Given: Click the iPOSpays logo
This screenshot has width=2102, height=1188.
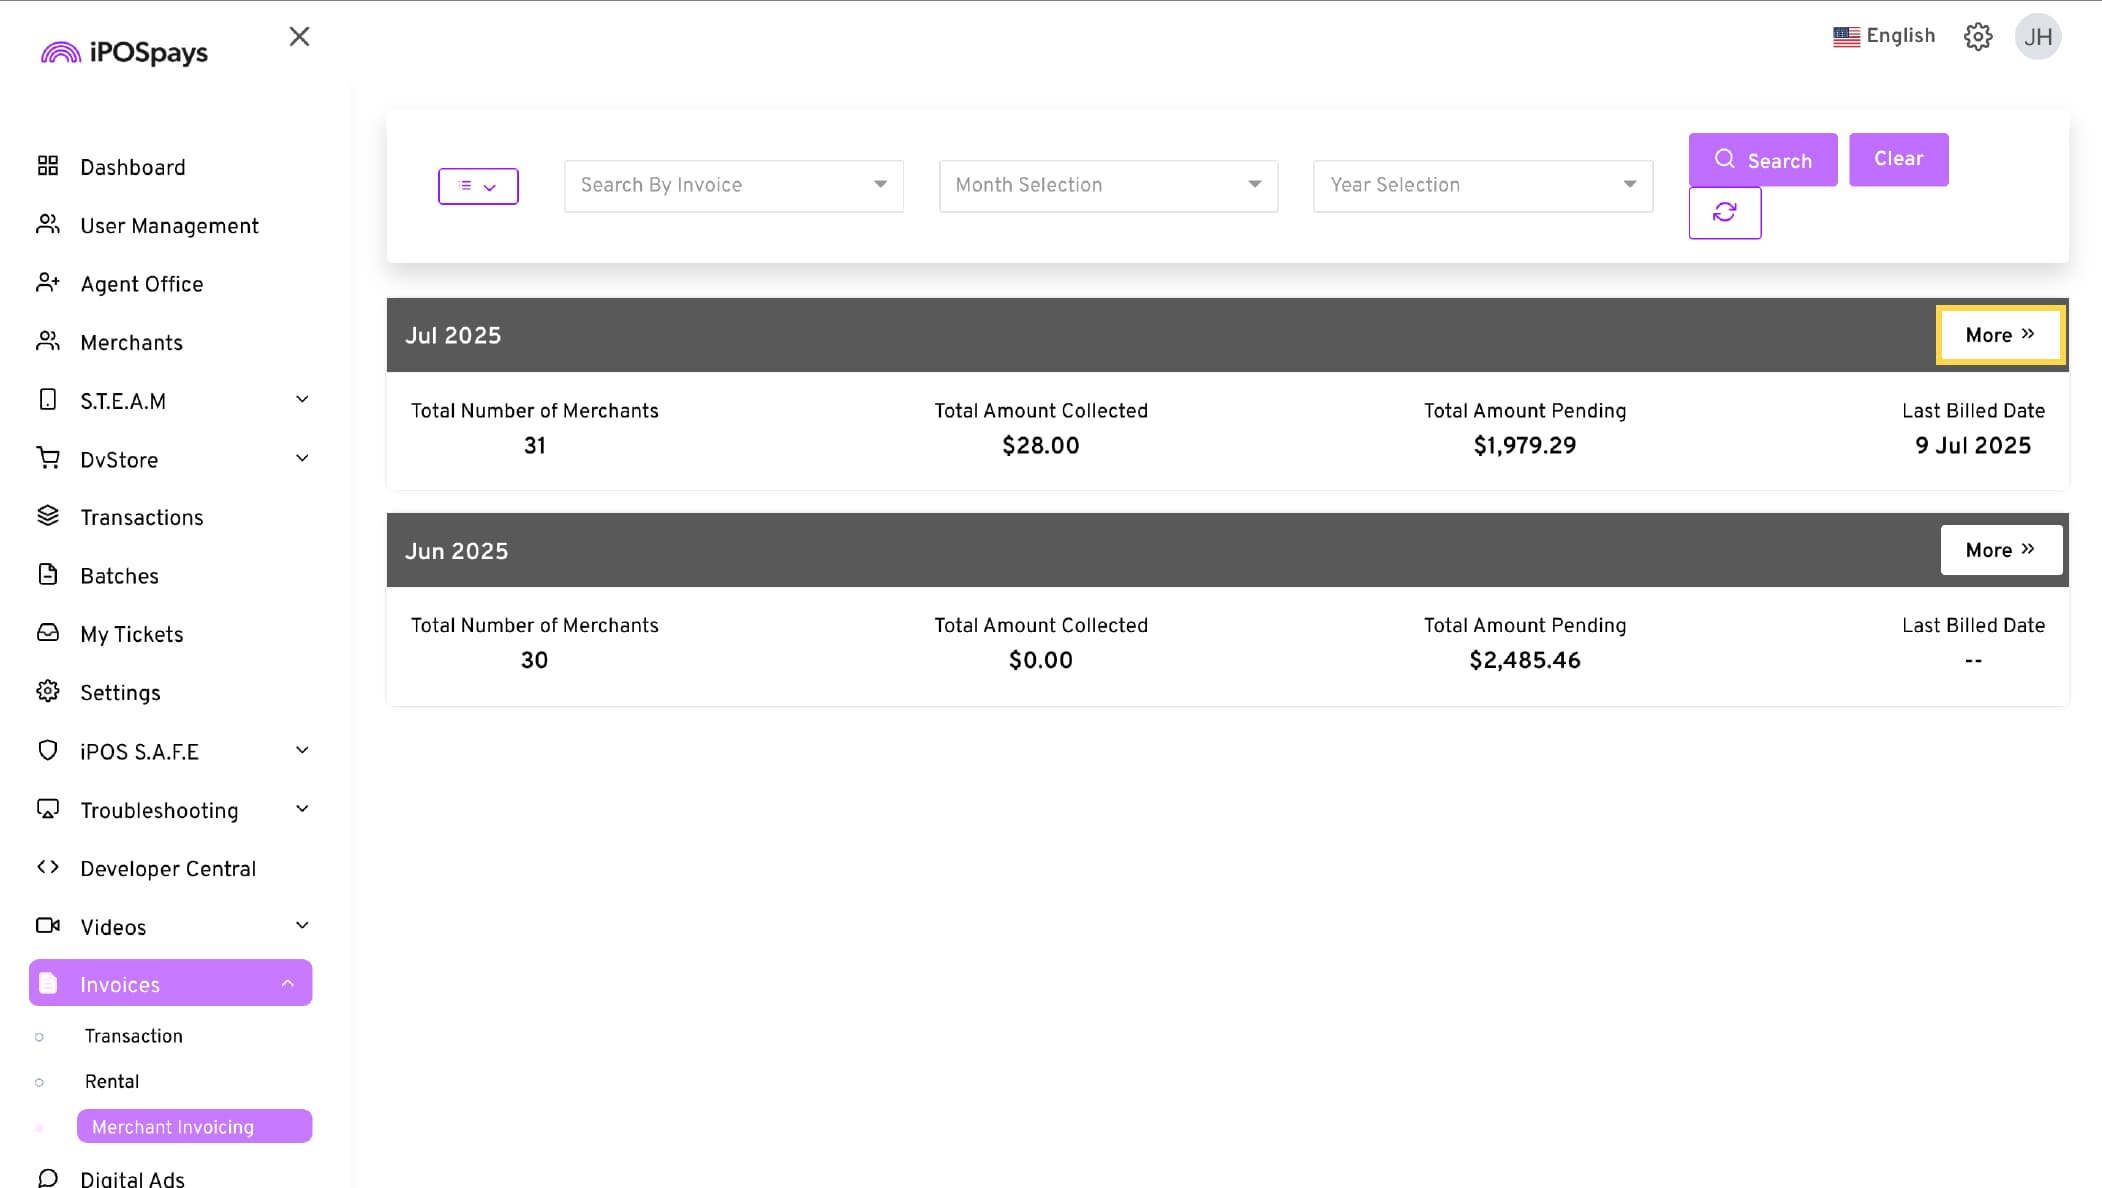Looking at the screenshot, I should [x=125, y=52].
